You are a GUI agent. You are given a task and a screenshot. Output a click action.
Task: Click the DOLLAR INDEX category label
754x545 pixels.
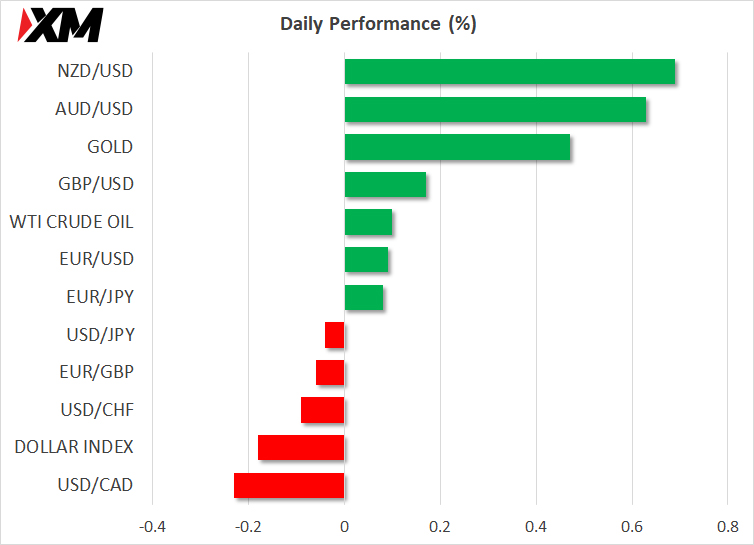[x=74, y=447]
